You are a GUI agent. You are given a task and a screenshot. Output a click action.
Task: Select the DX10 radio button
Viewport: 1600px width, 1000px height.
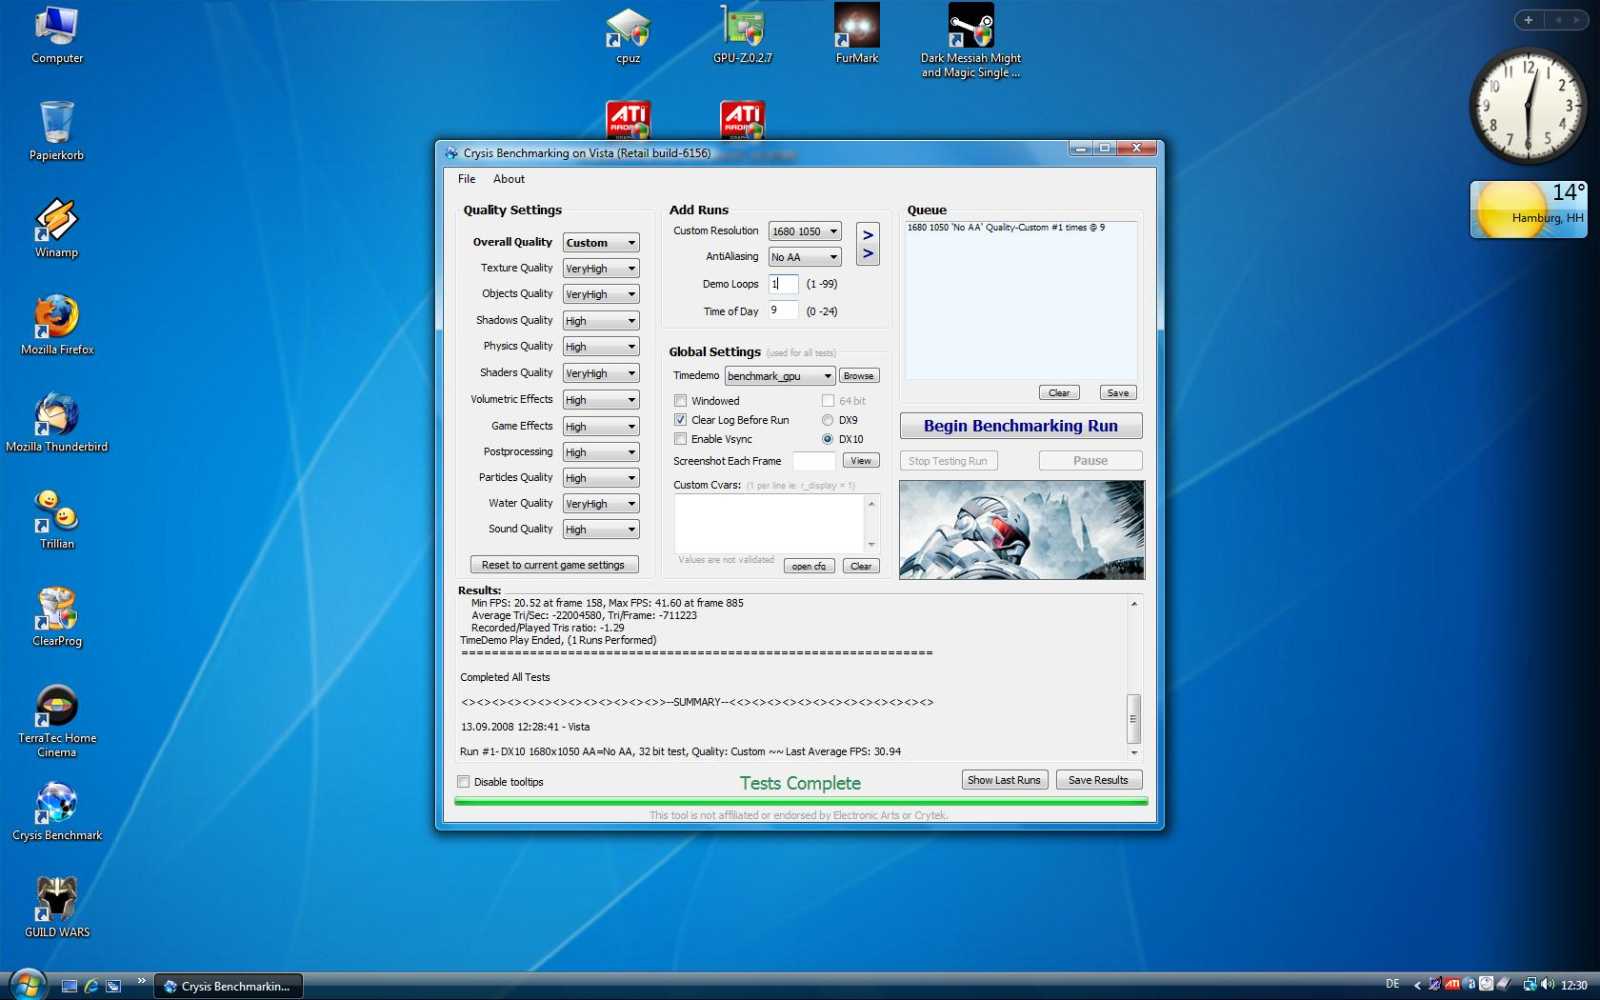[x=827, y=439]
